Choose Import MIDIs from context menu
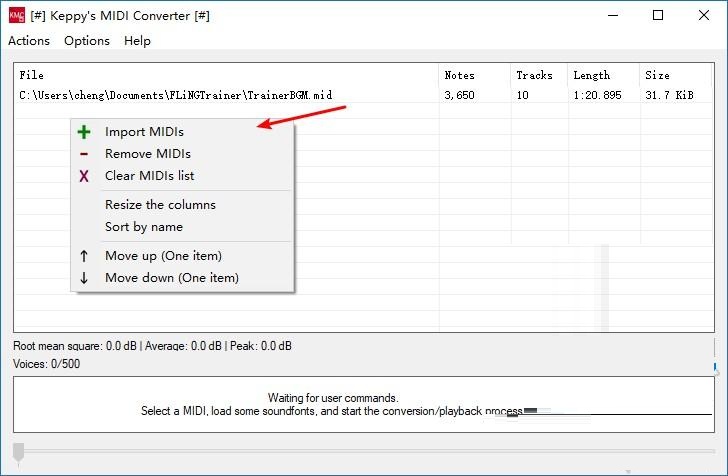The image size is (728, 476). [x=183, y=132]
